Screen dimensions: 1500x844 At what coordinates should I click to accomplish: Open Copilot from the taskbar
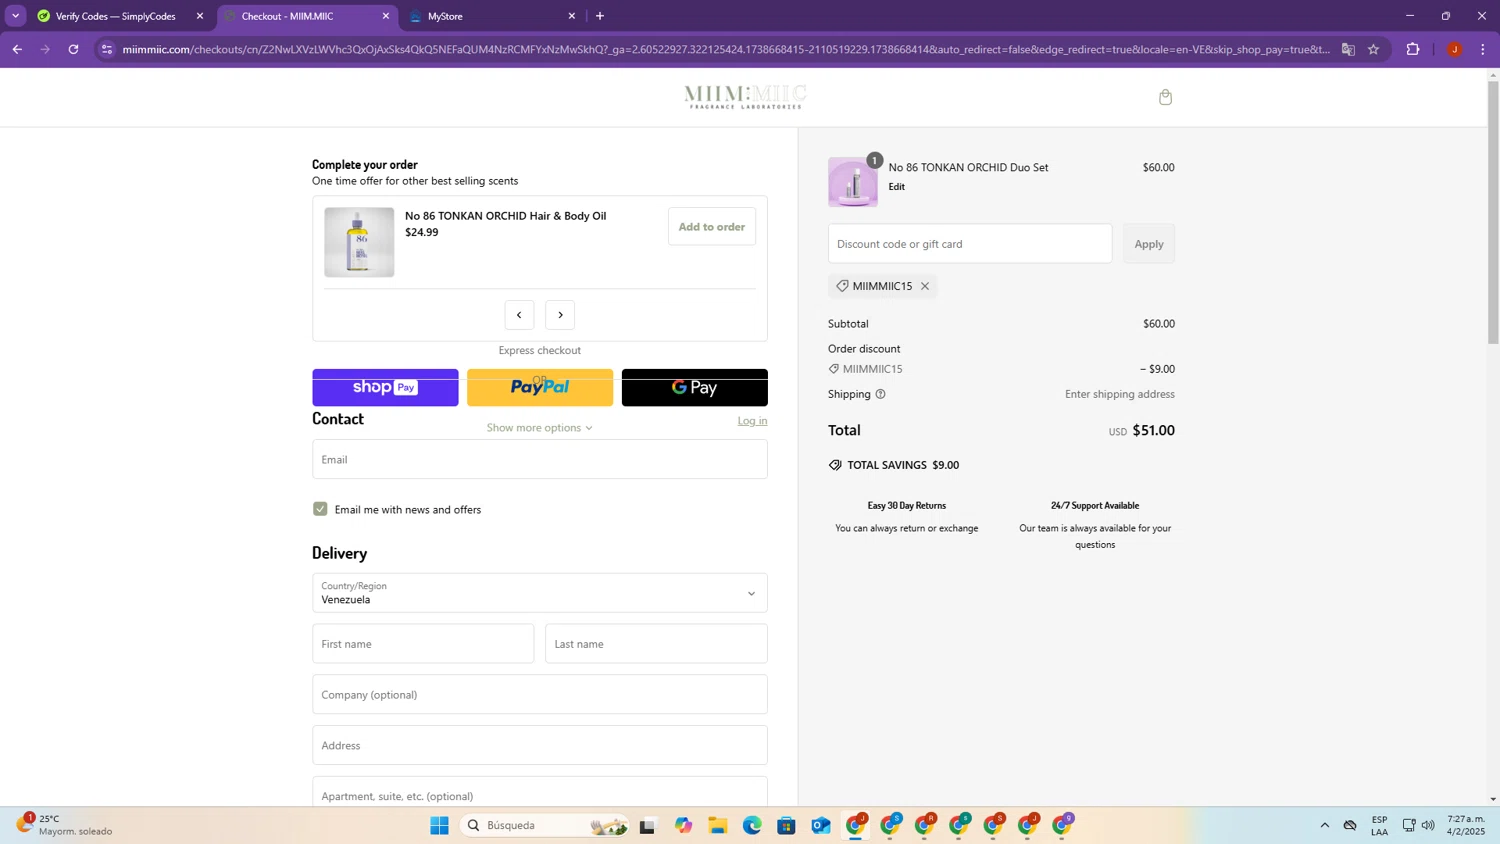click(x=683, y=825)
